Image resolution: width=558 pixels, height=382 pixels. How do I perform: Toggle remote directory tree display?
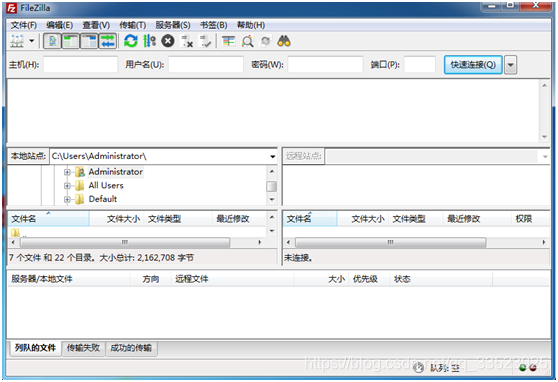pyautogui.click(x=89, y=41)
